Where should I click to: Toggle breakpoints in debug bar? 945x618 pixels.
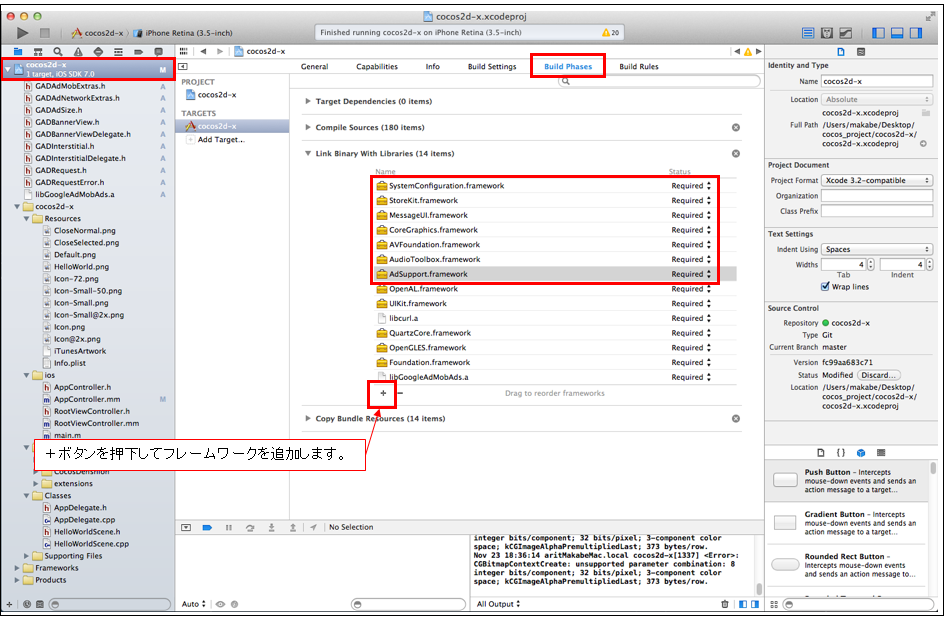207,528
